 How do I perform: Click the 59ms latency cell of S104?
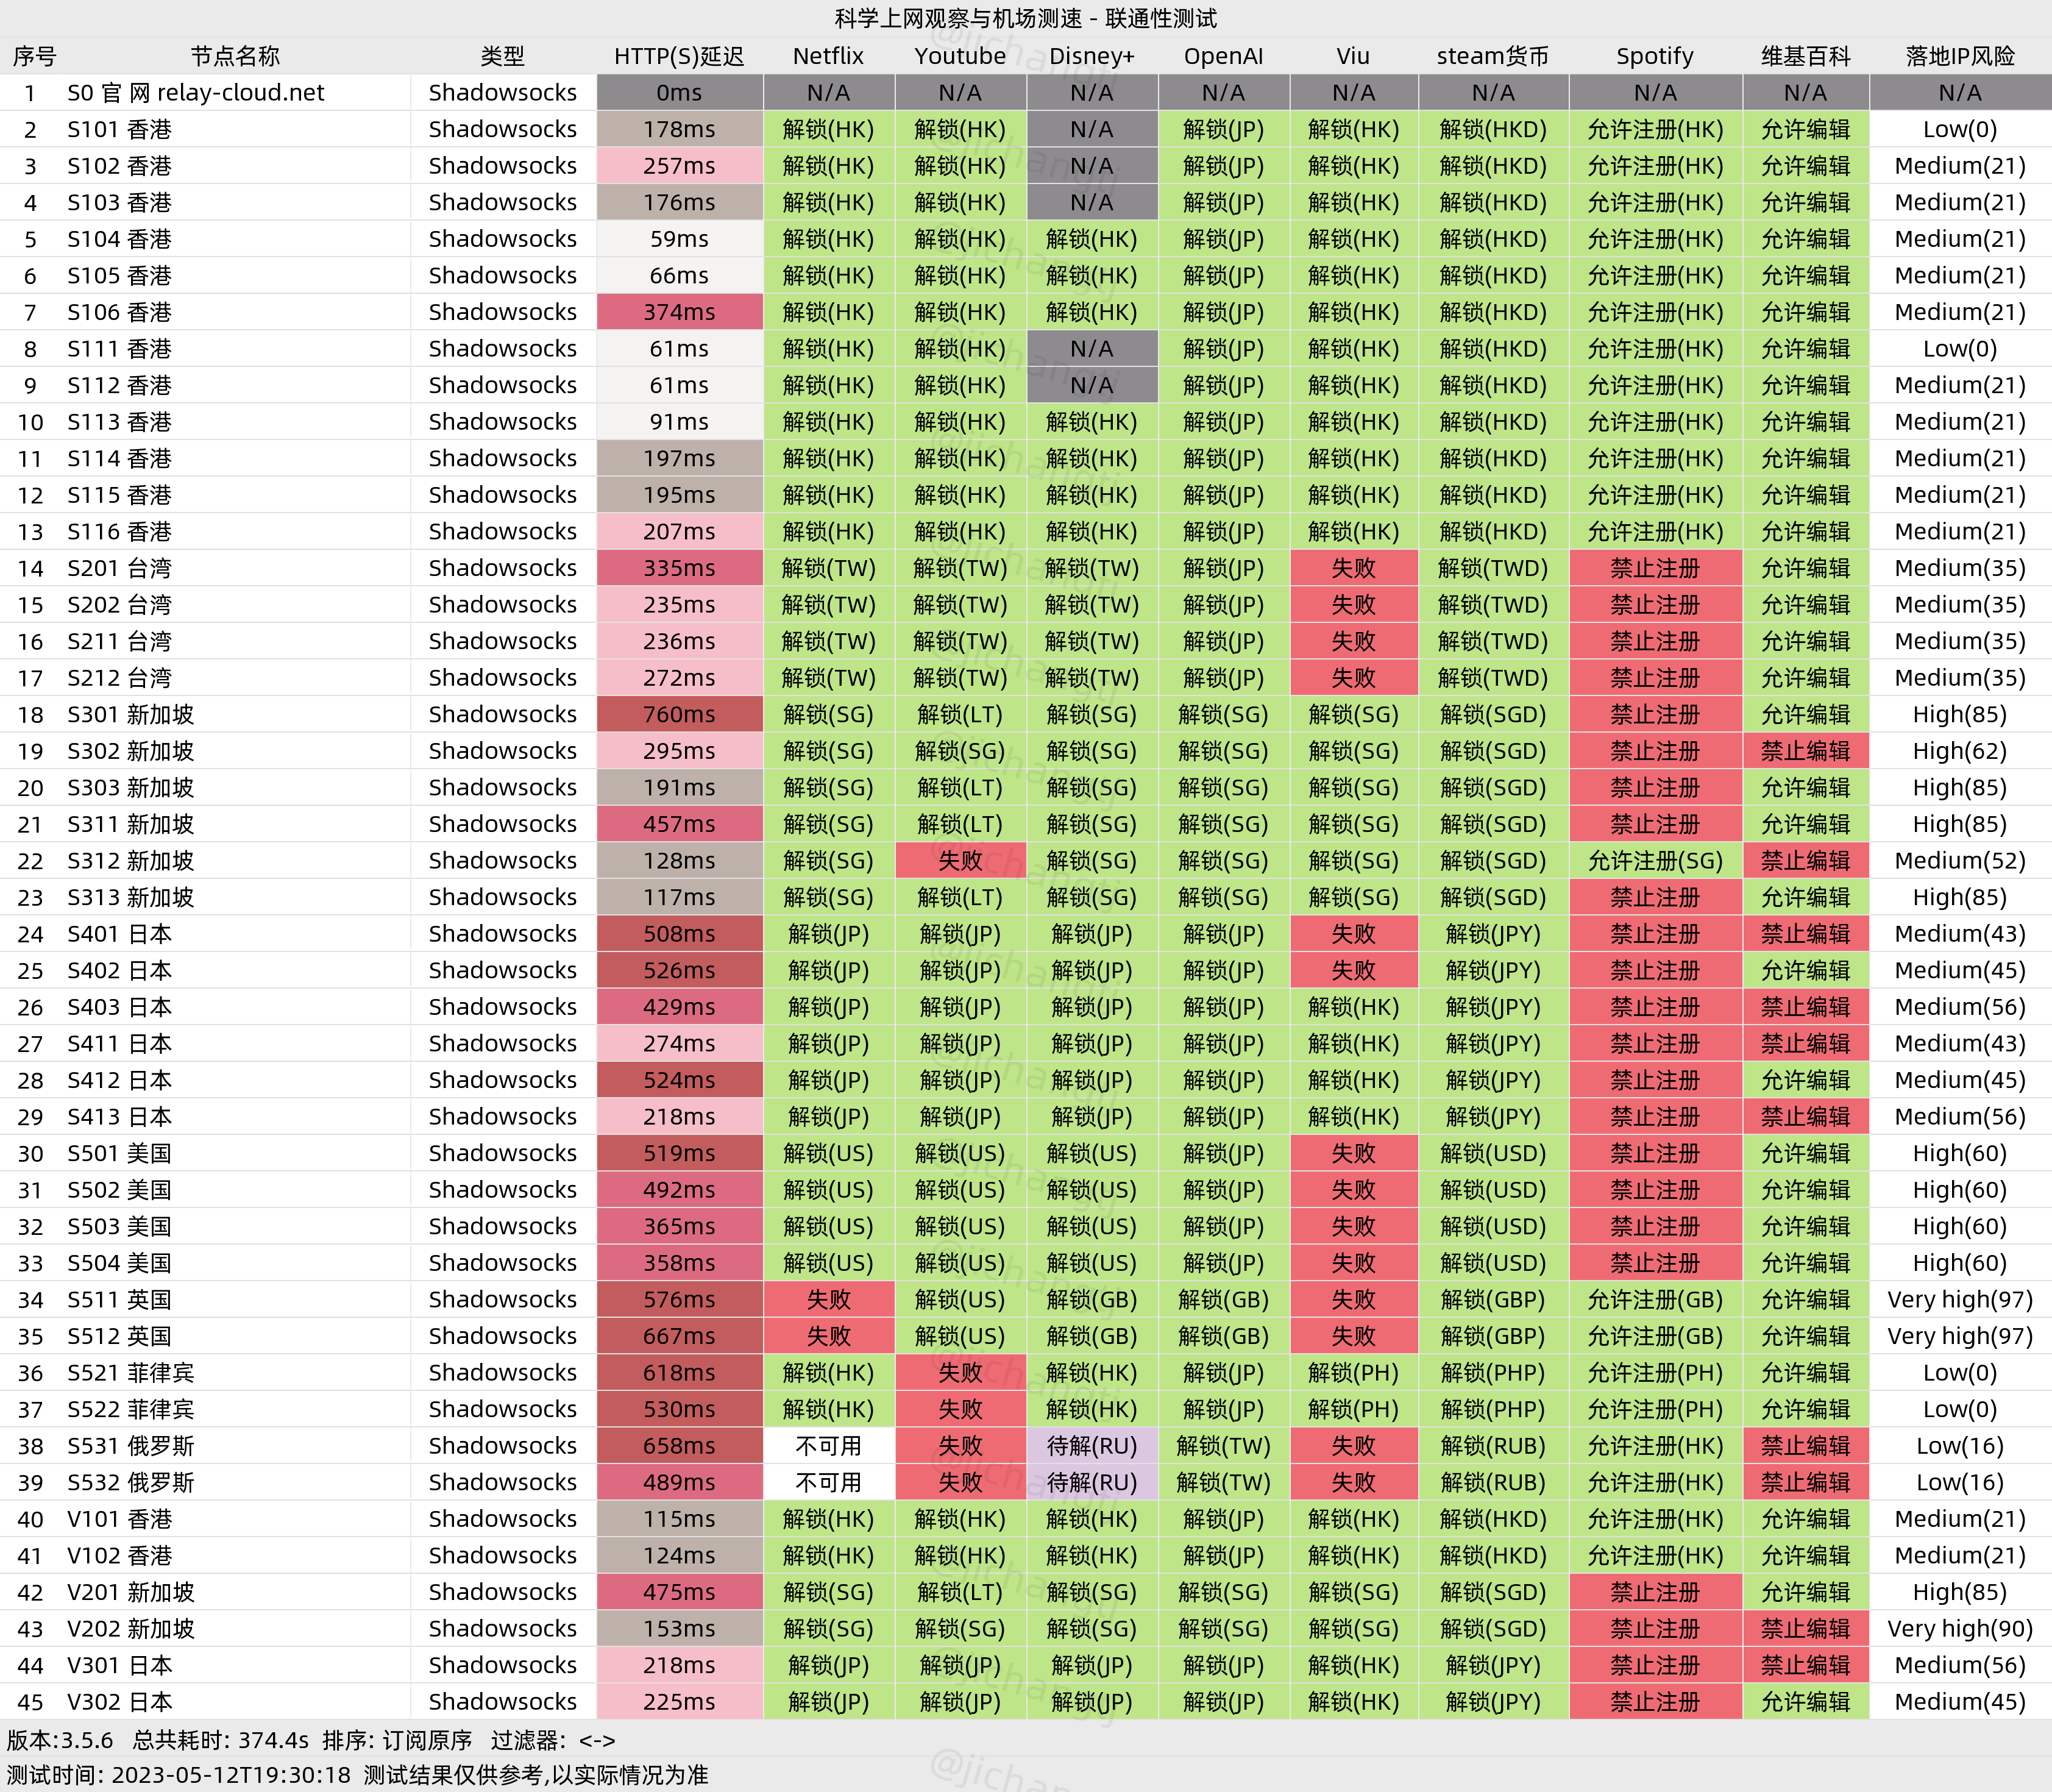pos(679,239)
